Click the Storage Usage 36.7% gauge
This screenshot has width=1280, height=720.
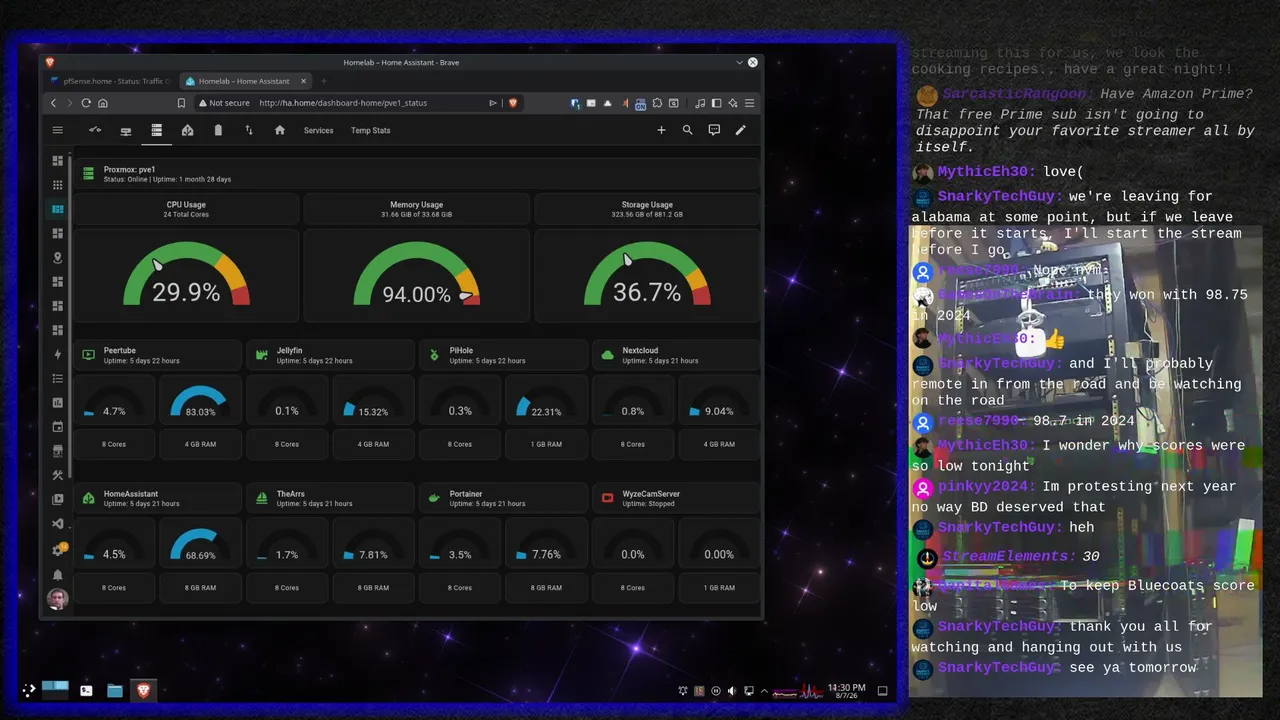(647, 273)
